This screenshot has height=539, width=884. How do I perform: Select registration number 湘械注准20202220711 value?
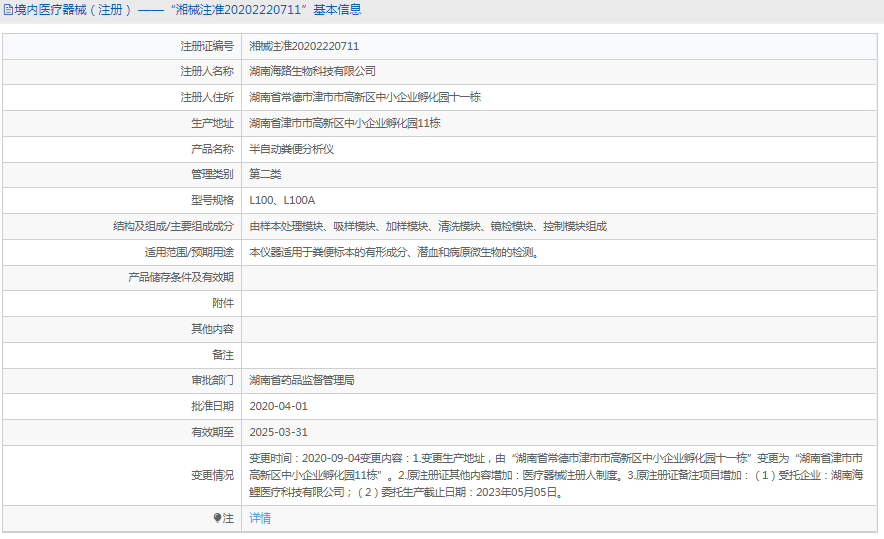pyautogui.click(x=304, y=46)
